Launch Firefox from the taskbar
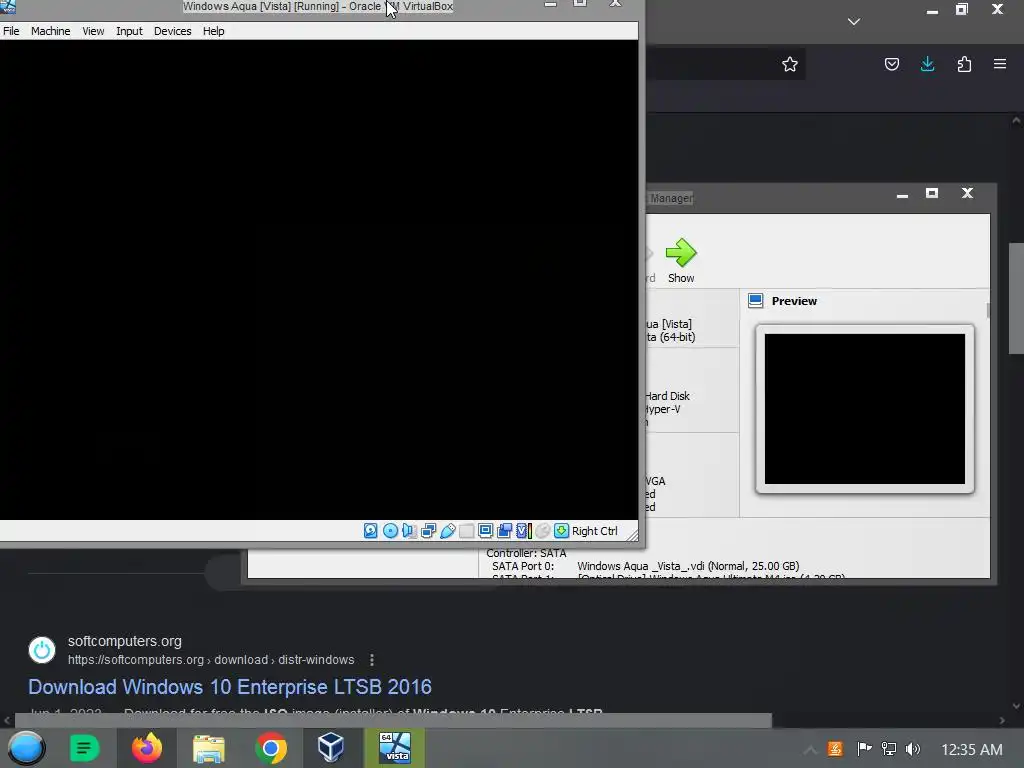This screenshot has height=768, width=1024. coord(146,748)
